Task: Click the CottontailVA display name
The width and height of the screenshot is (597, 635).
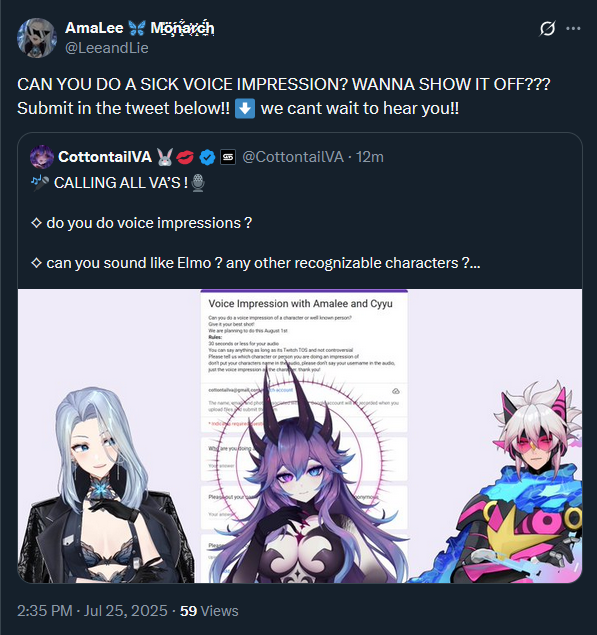Action: point(105,157)
